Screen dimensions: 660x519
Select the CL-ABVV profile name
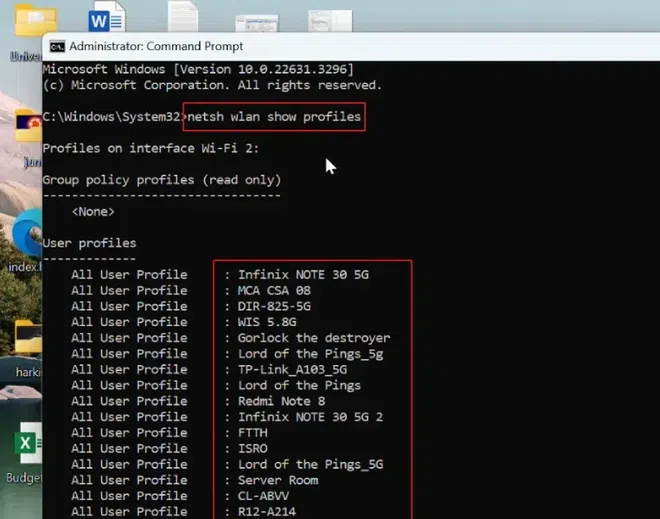(263, 496)
